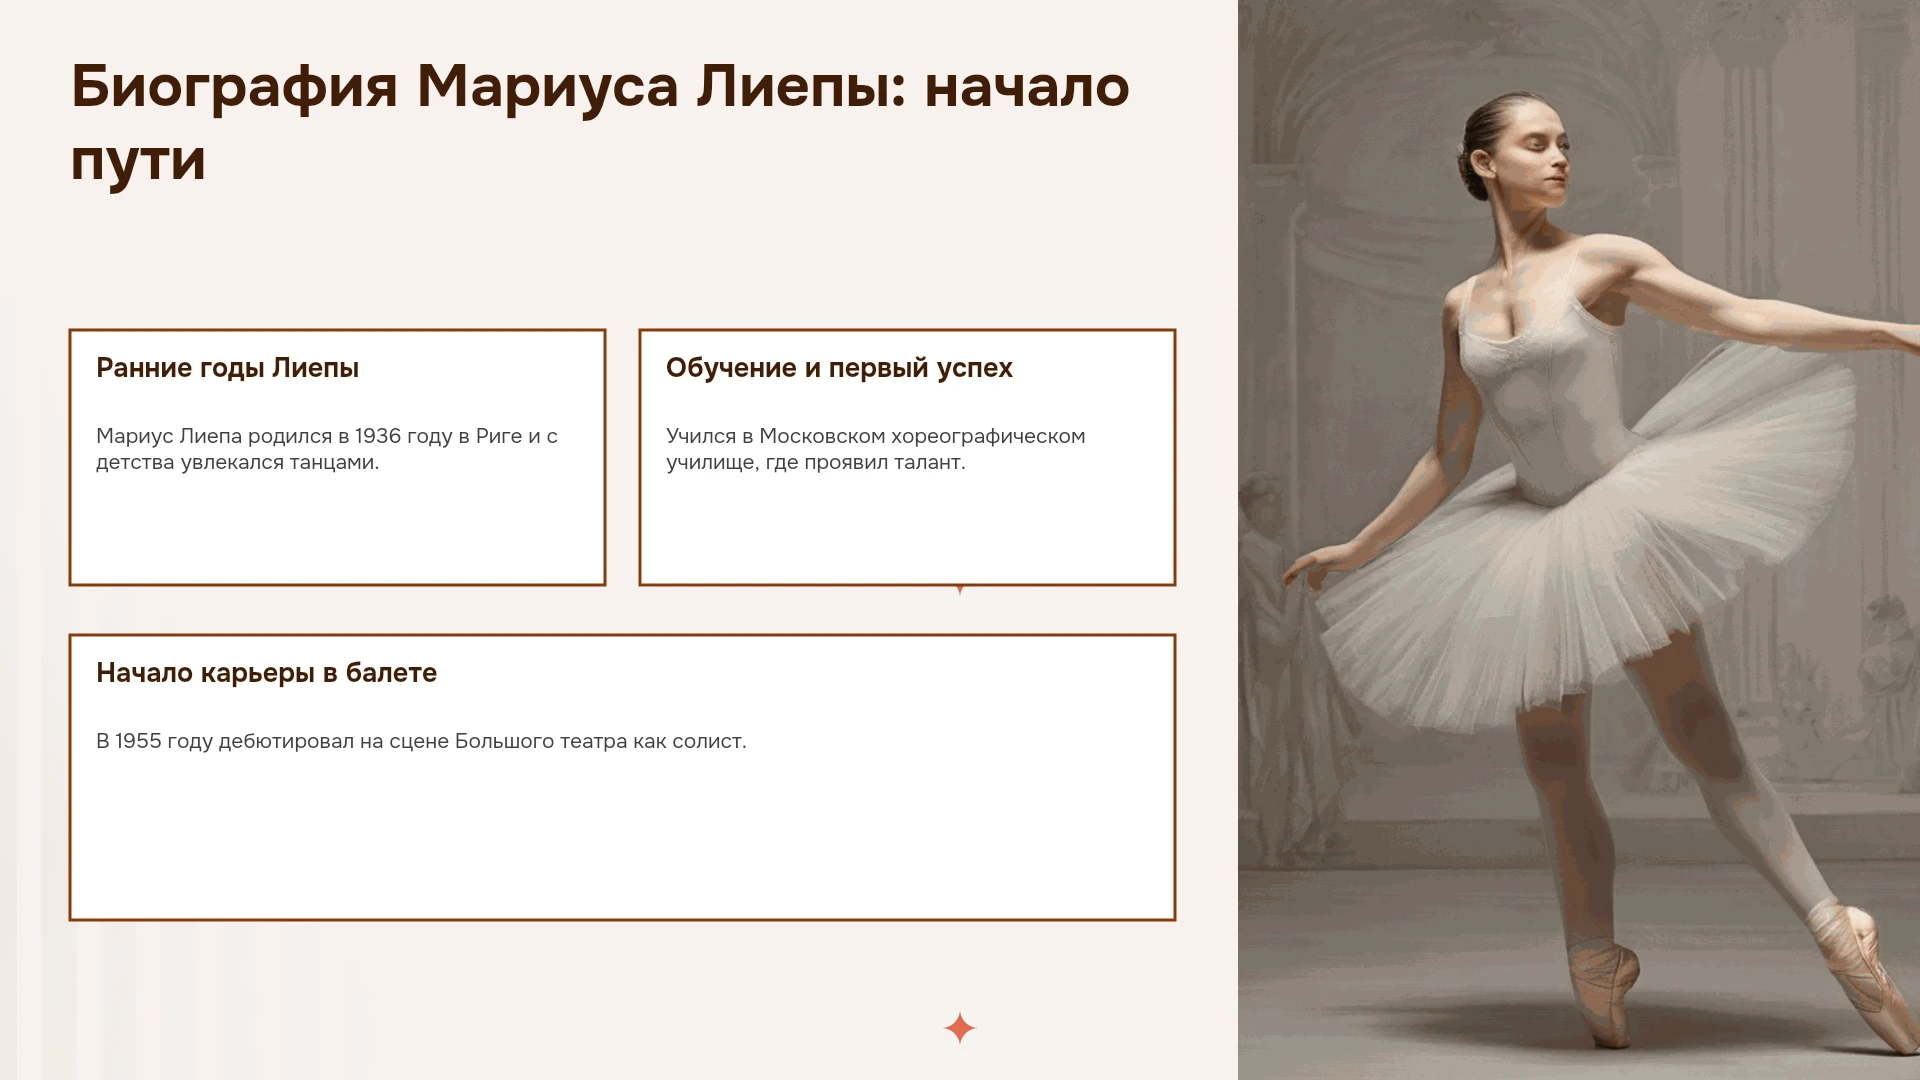Select the ballerina image on the right
The width and height of the screenshot is (1920, 1080).
1579,540
